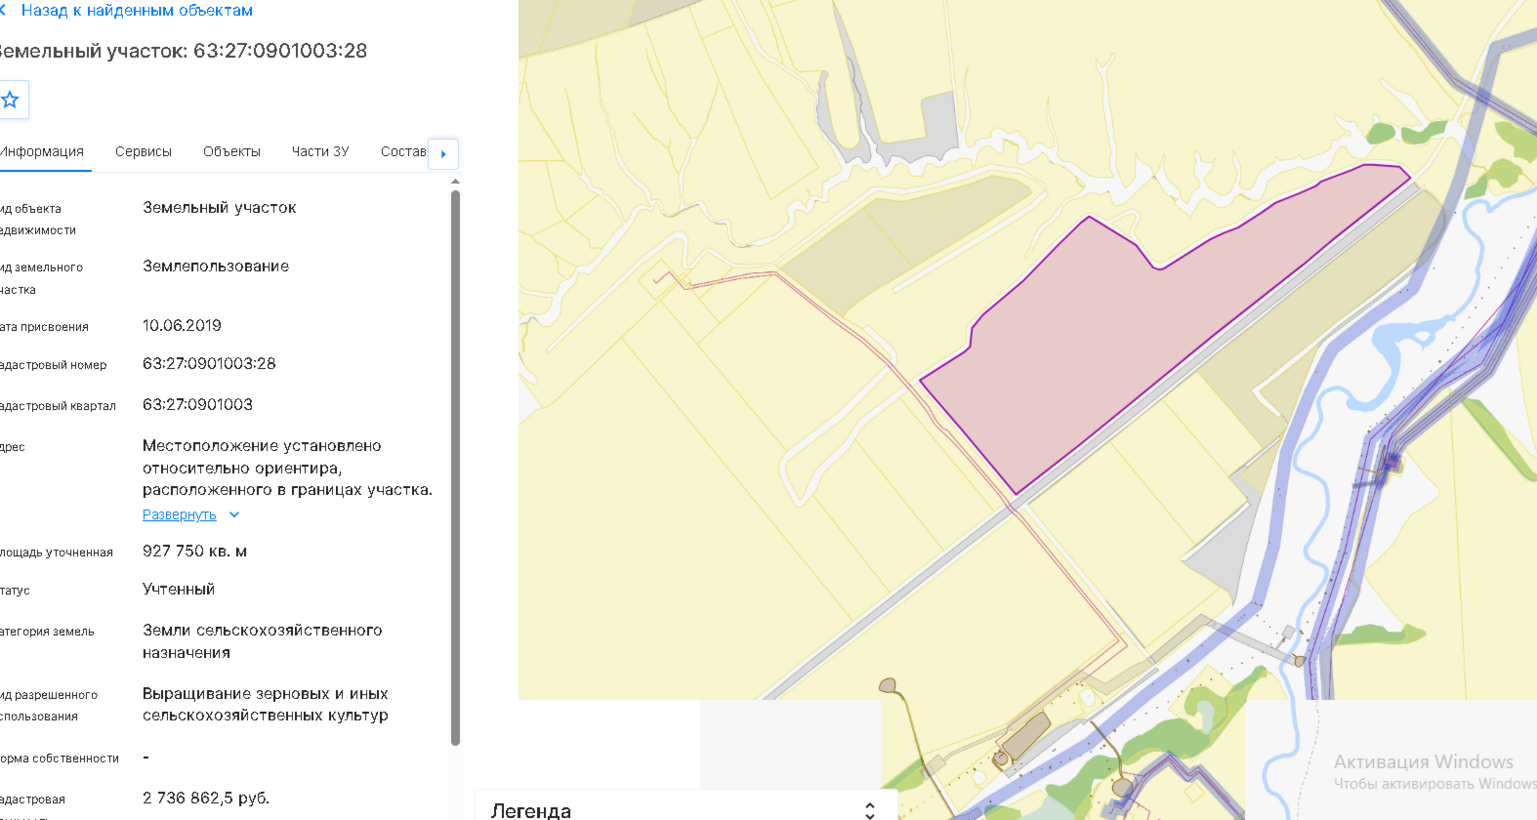Switch to the Объекты tab
The image size is (1537, 820).
point(232,152)
